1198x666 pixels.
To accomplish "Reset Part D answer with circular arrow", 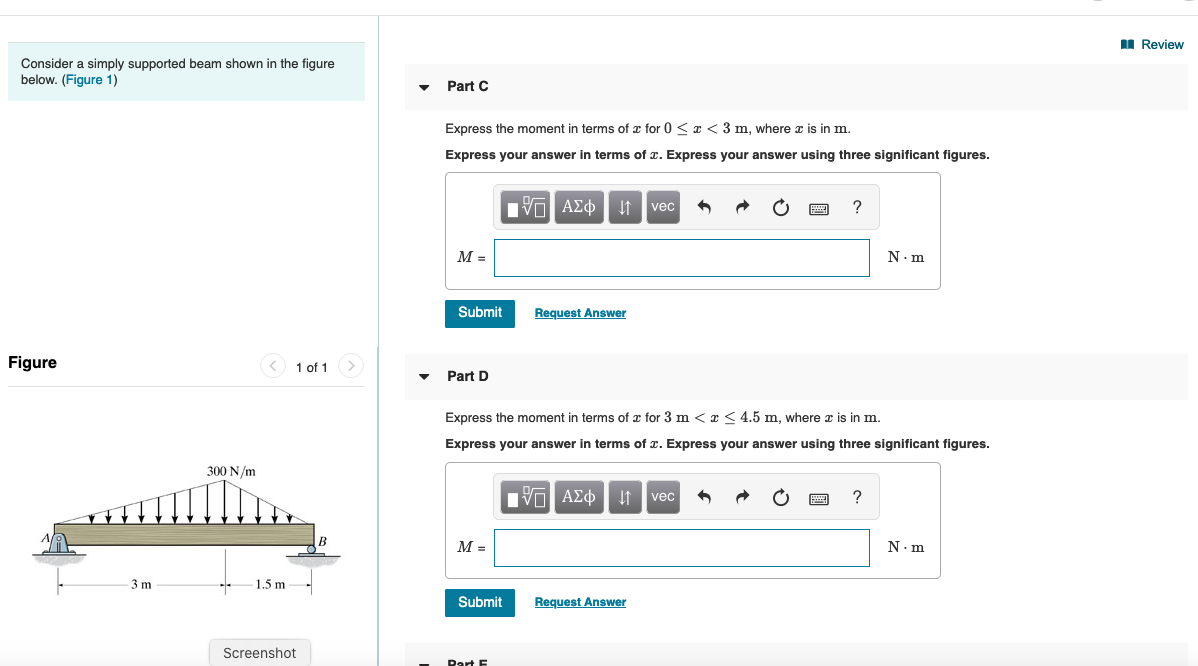I will click(780, 497).
